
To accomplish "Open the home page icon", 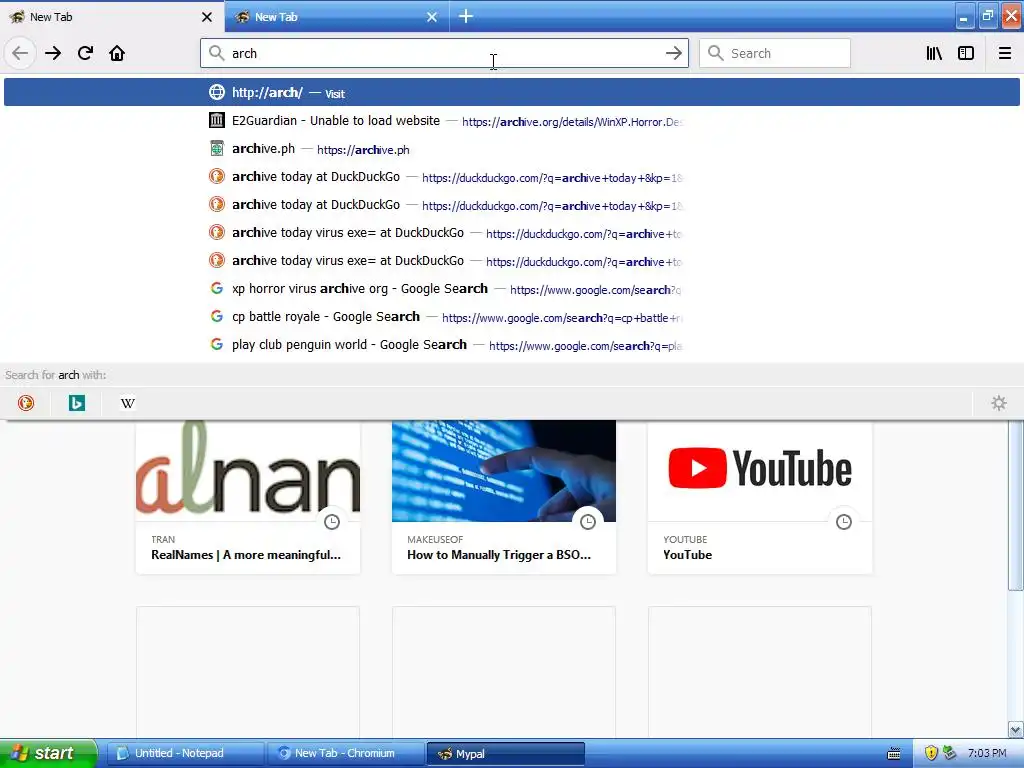I will (117, 53).
